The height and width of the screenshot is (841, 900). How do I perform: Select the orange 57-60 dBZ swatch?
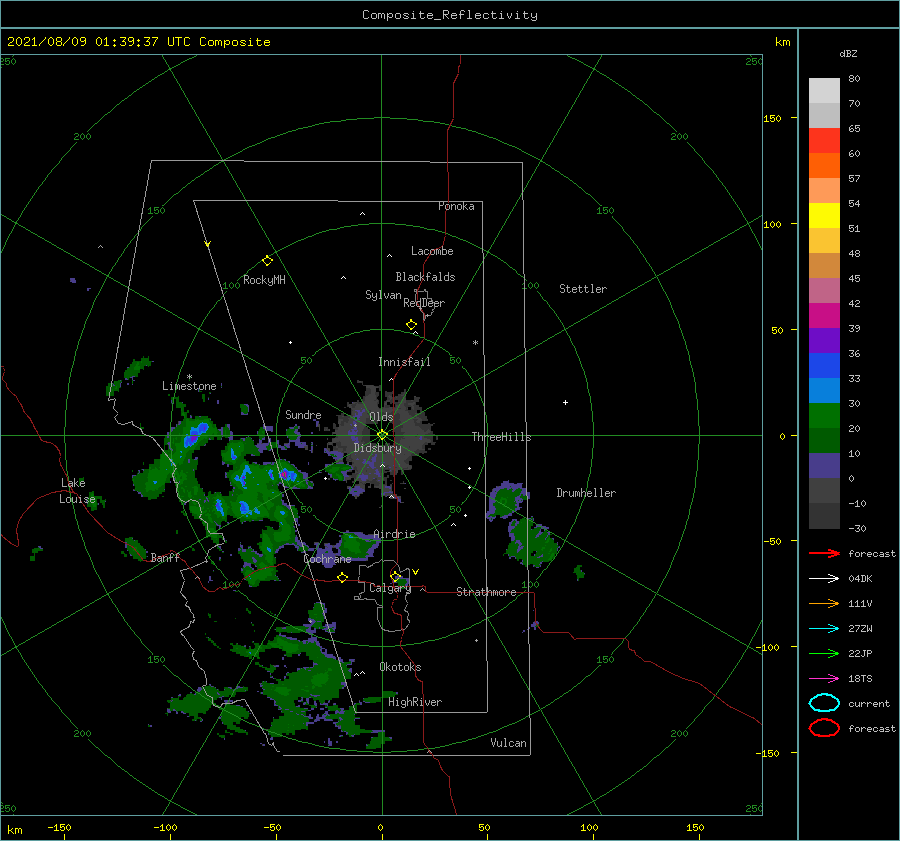click(x=824, y=166)
